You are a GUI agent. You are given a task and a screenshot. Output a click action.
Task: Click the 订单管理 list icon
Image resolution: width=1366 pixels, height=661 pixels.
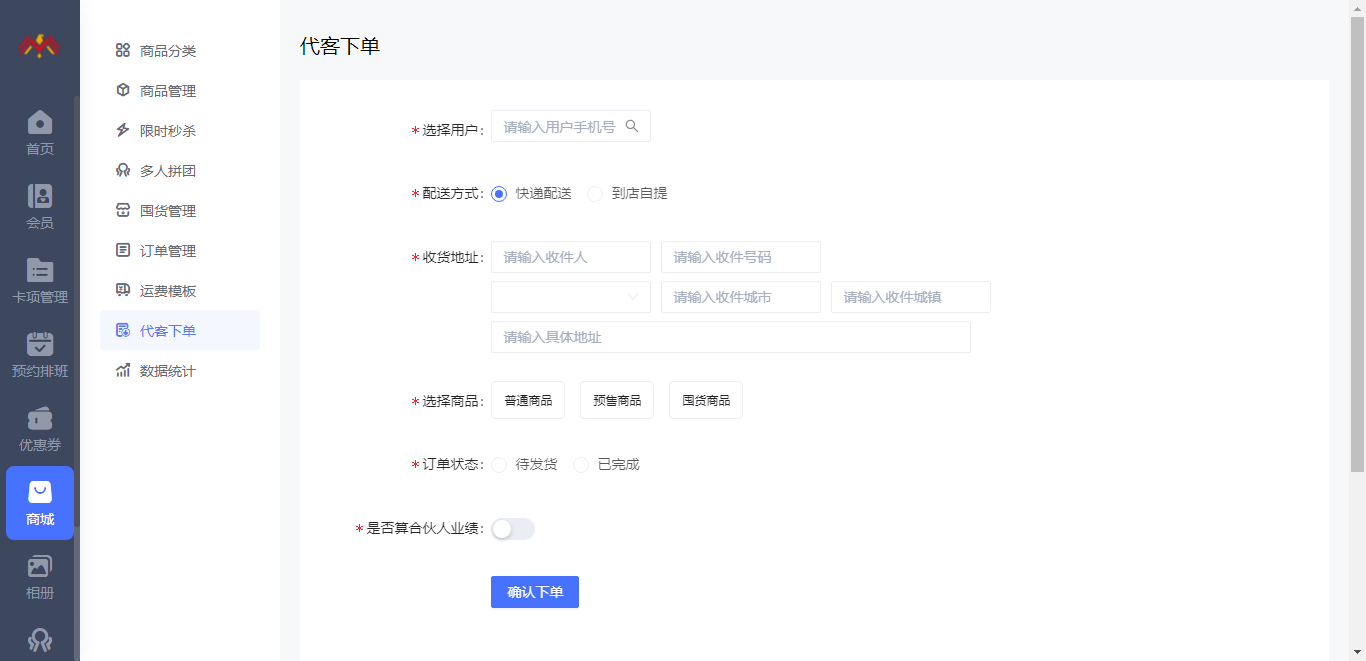(123, 250)
